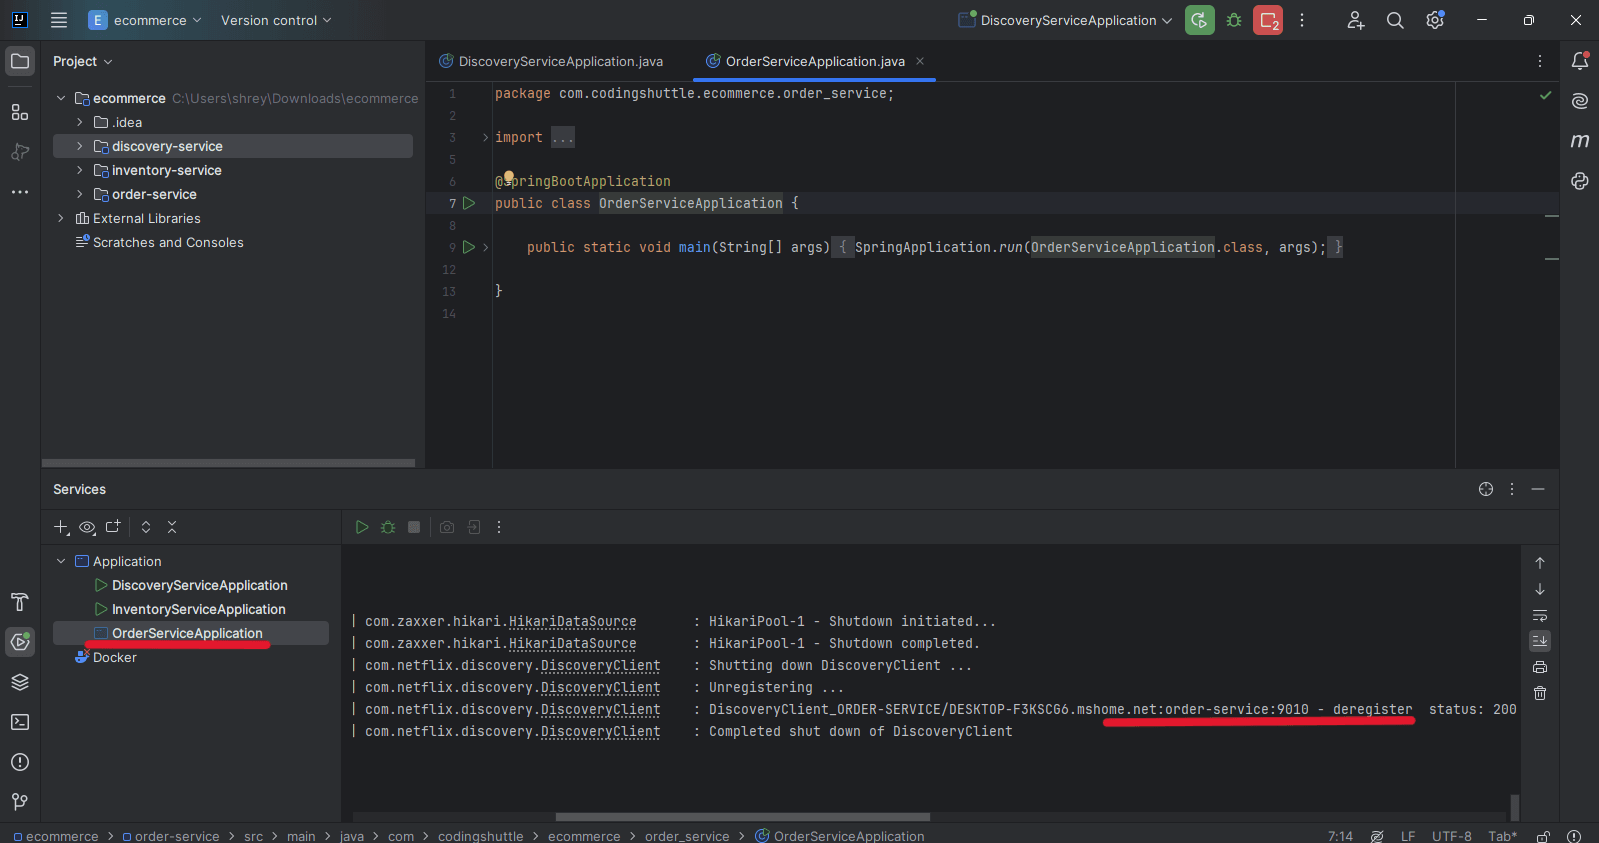Clear console with trash icon

tap(1540, 693)
